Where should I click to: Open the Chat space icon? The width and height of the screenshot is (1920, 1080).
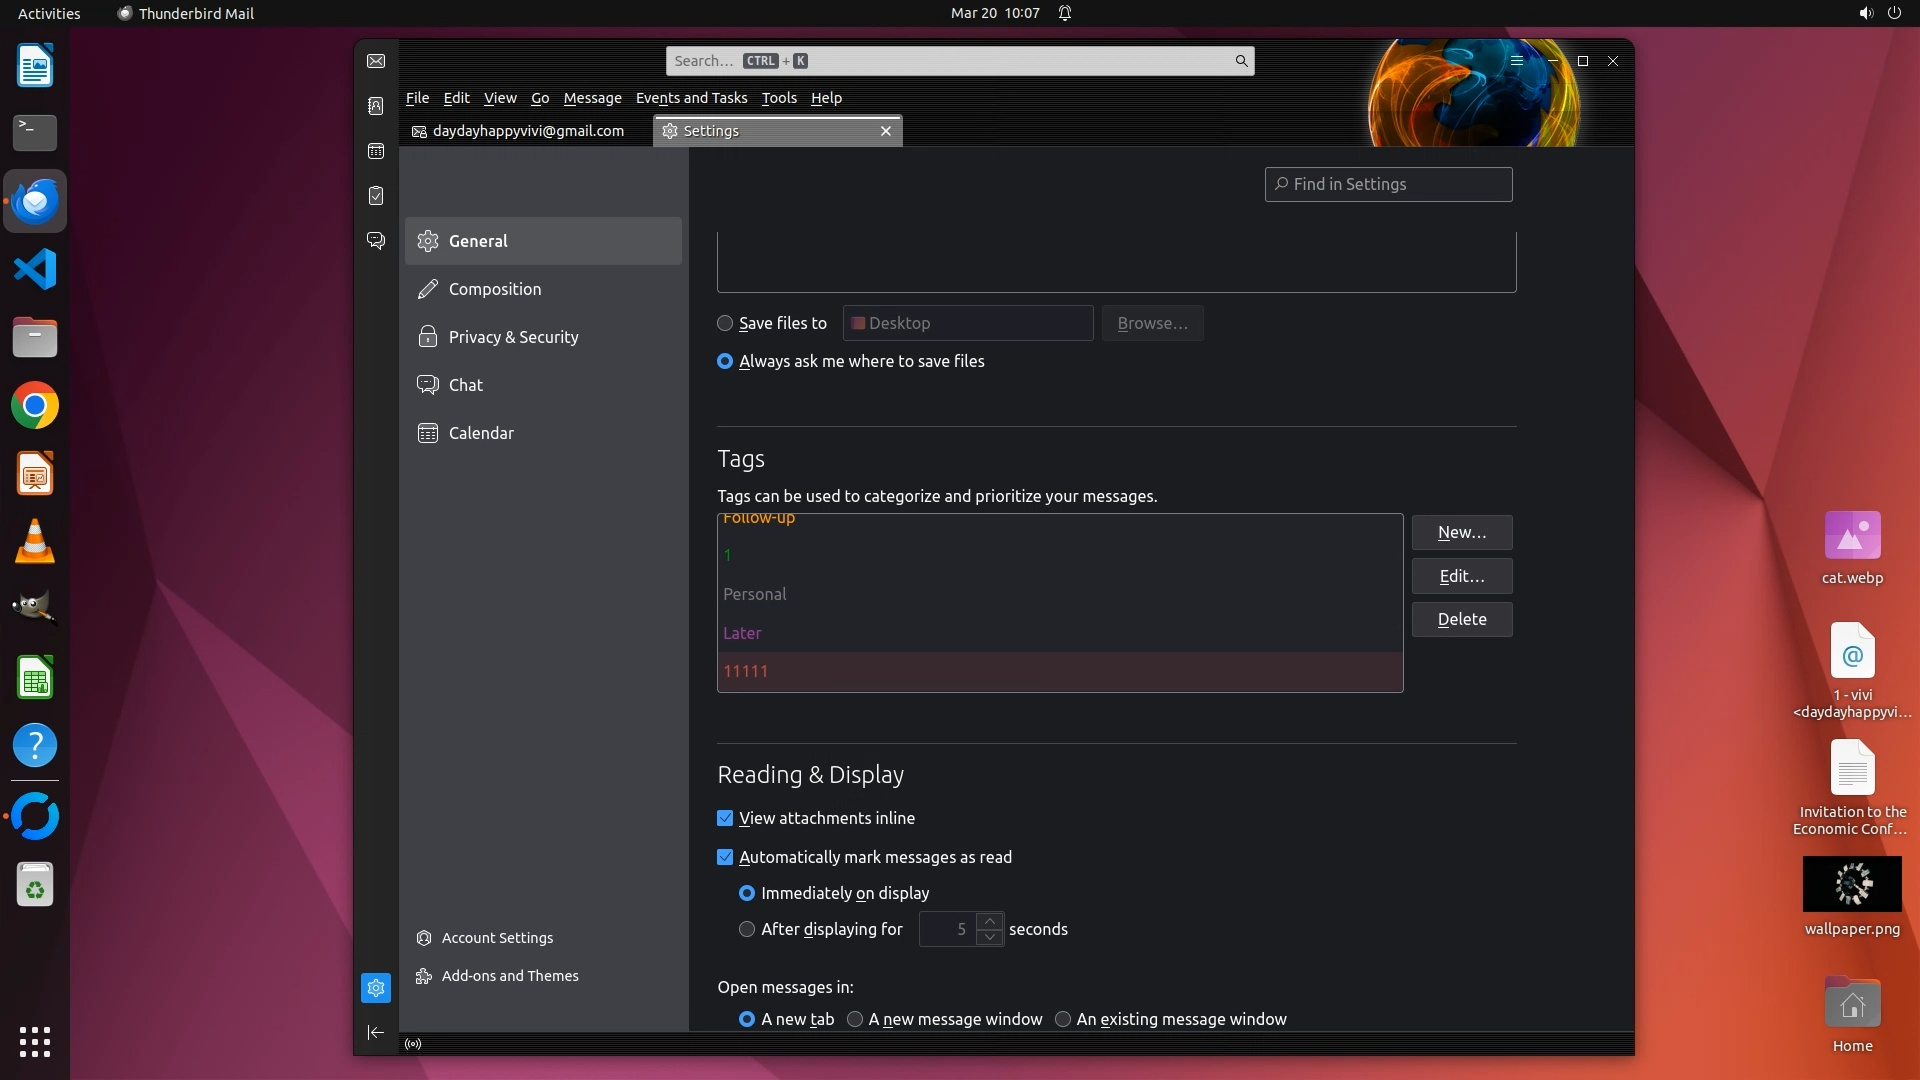[x=376, y=241]
